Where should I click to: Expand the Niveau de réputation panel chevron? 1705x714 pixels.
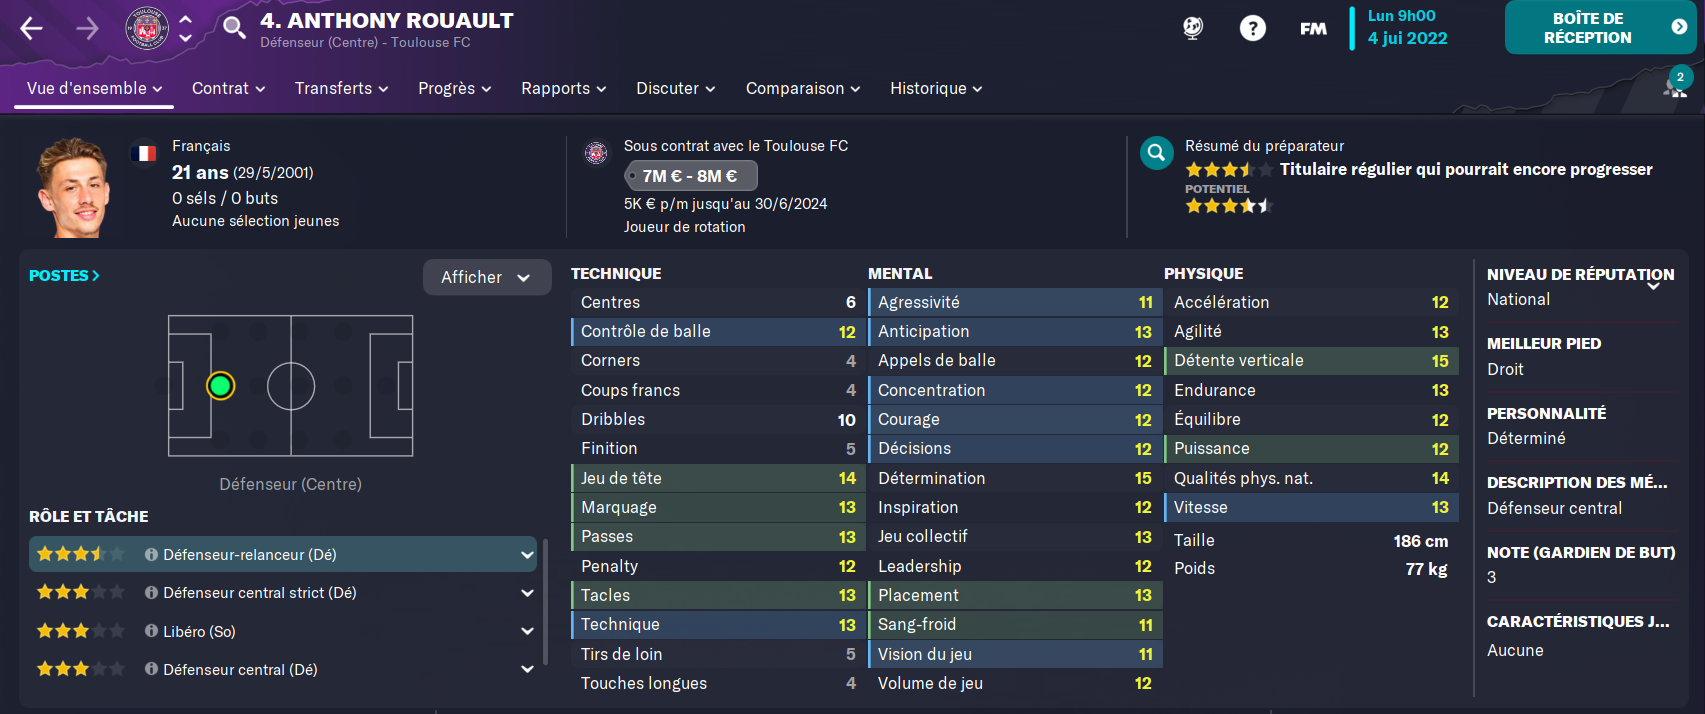(1653, 286)
